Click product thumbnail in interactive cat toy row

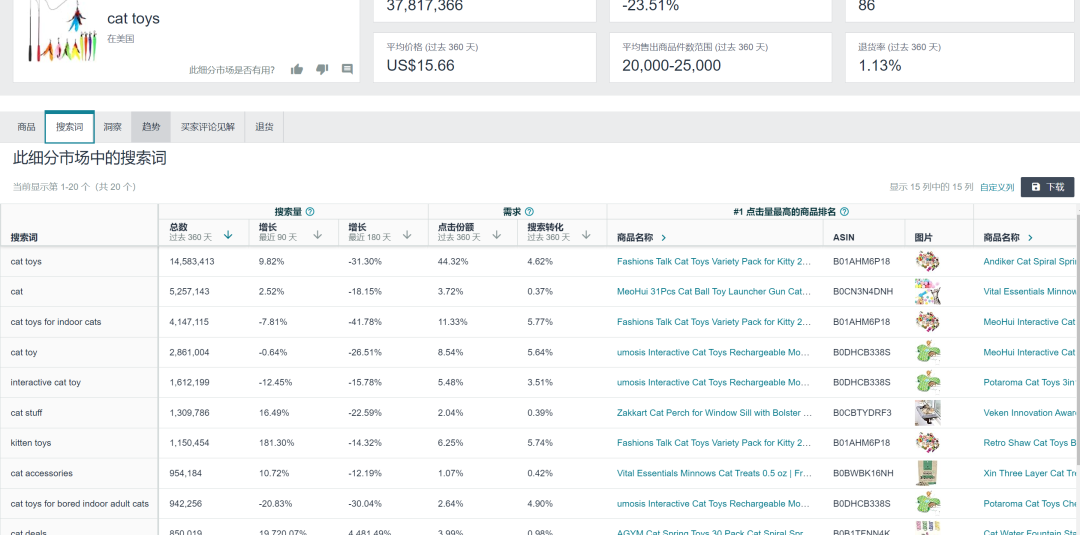click(928, 383)
